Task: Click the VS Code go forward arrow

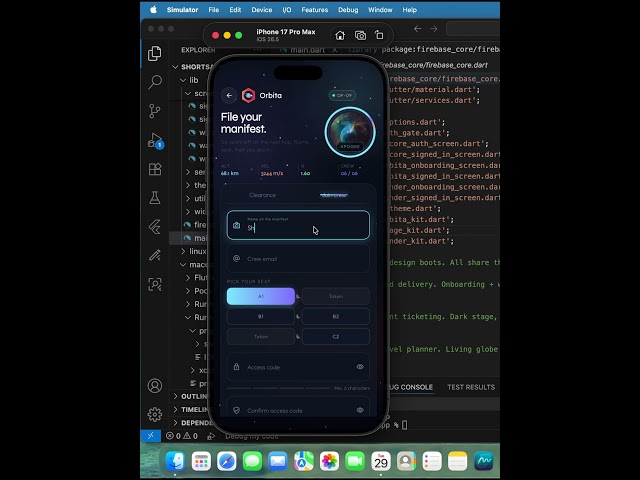Action: [433, 29]
